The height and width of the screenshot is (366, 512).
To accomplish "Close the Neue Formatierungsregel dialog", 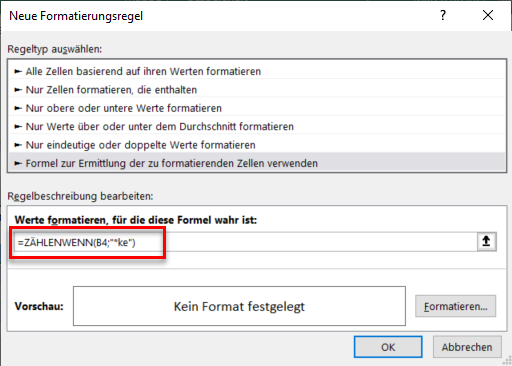I will tap(488, 15).
